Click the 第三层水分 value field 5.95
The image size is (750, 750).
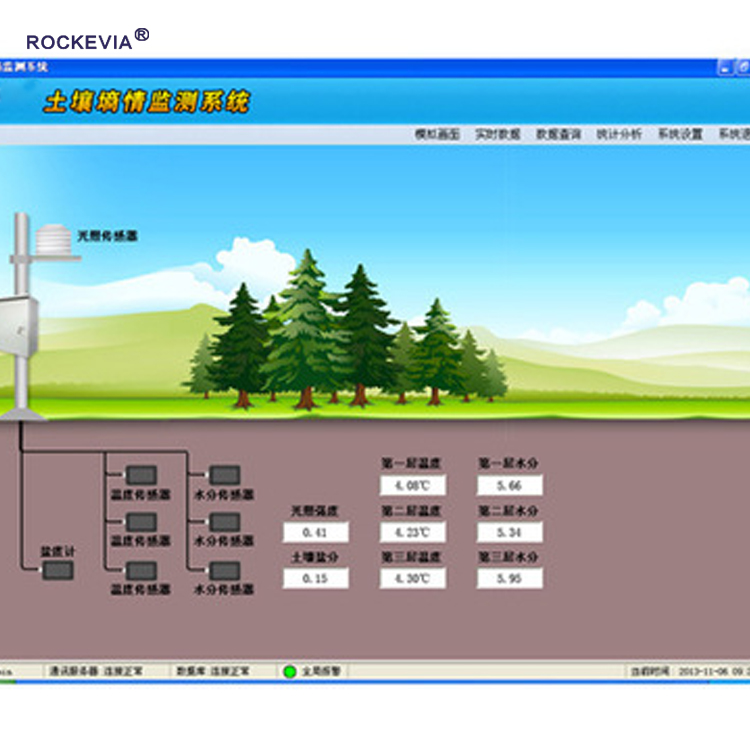point(510,578)
